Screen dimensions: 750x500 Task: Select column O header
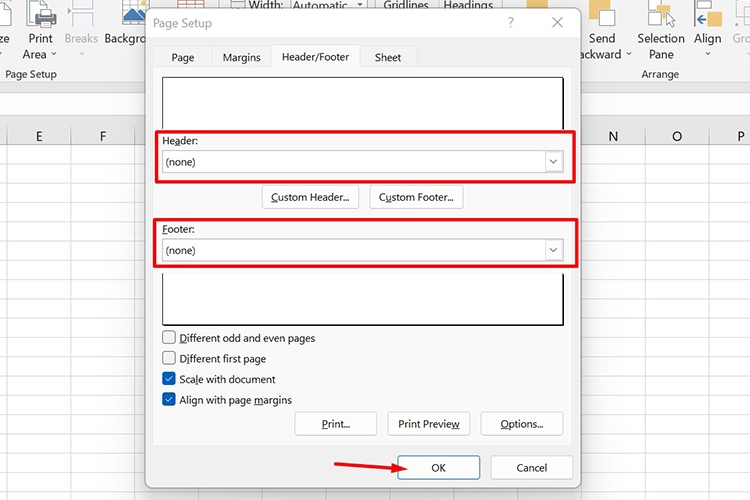pos(677,136)
